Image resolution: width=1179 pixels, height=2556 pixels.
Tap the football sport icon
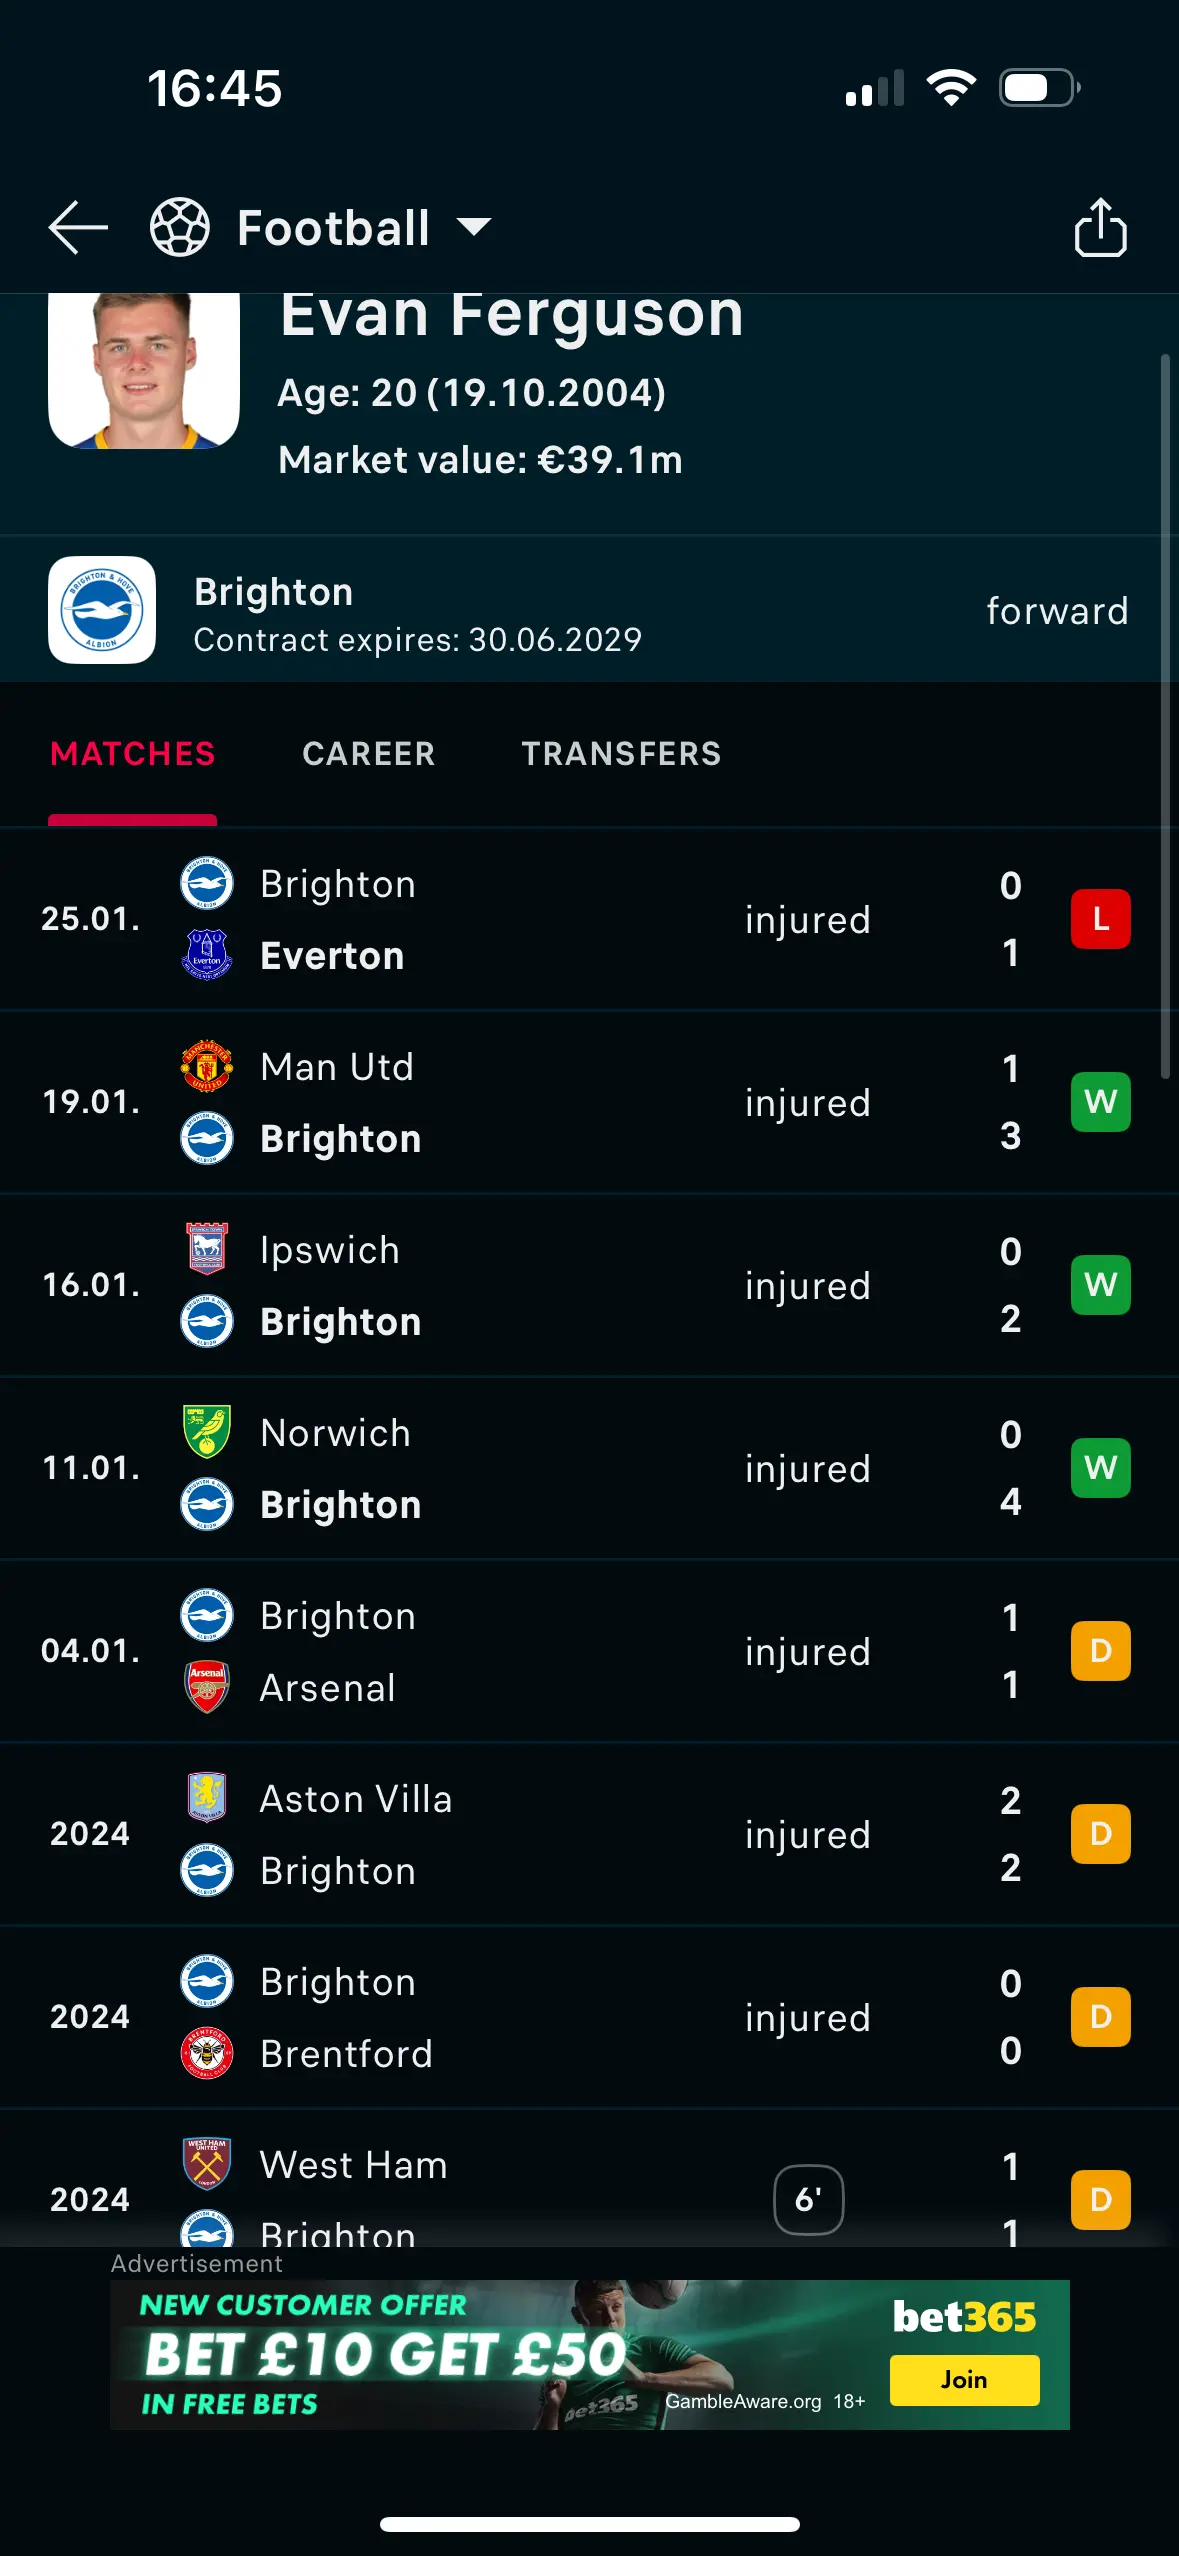[180, 228]
